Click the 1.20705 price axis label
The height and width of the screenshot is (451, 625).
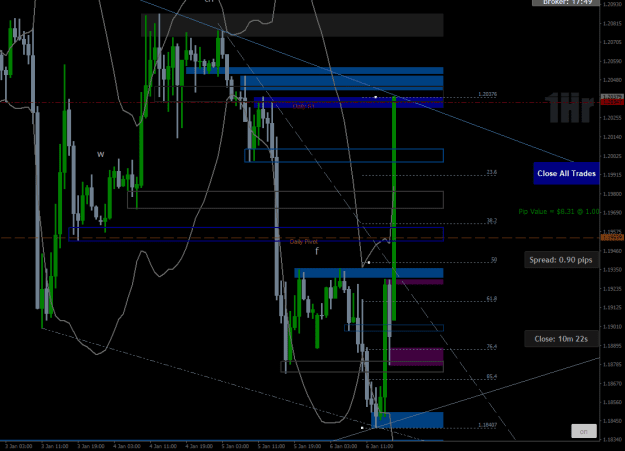612,42
